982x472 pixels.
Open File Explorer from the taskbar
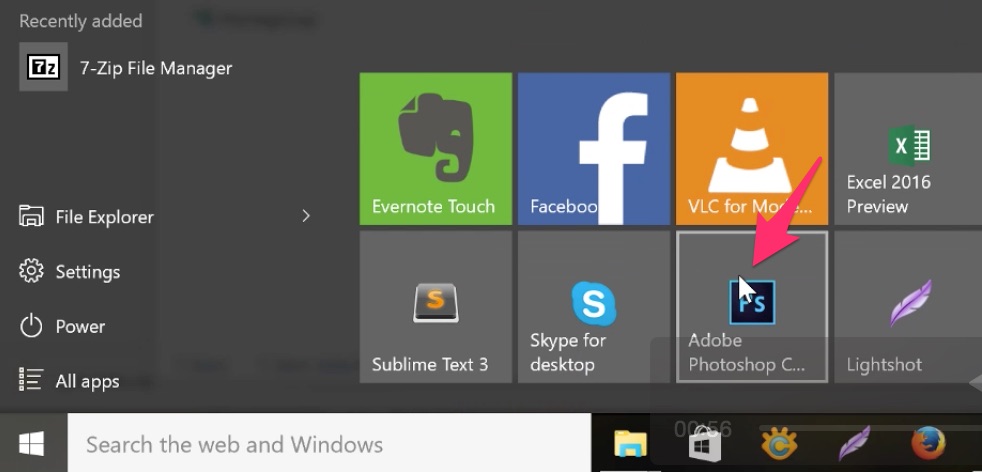630,443
